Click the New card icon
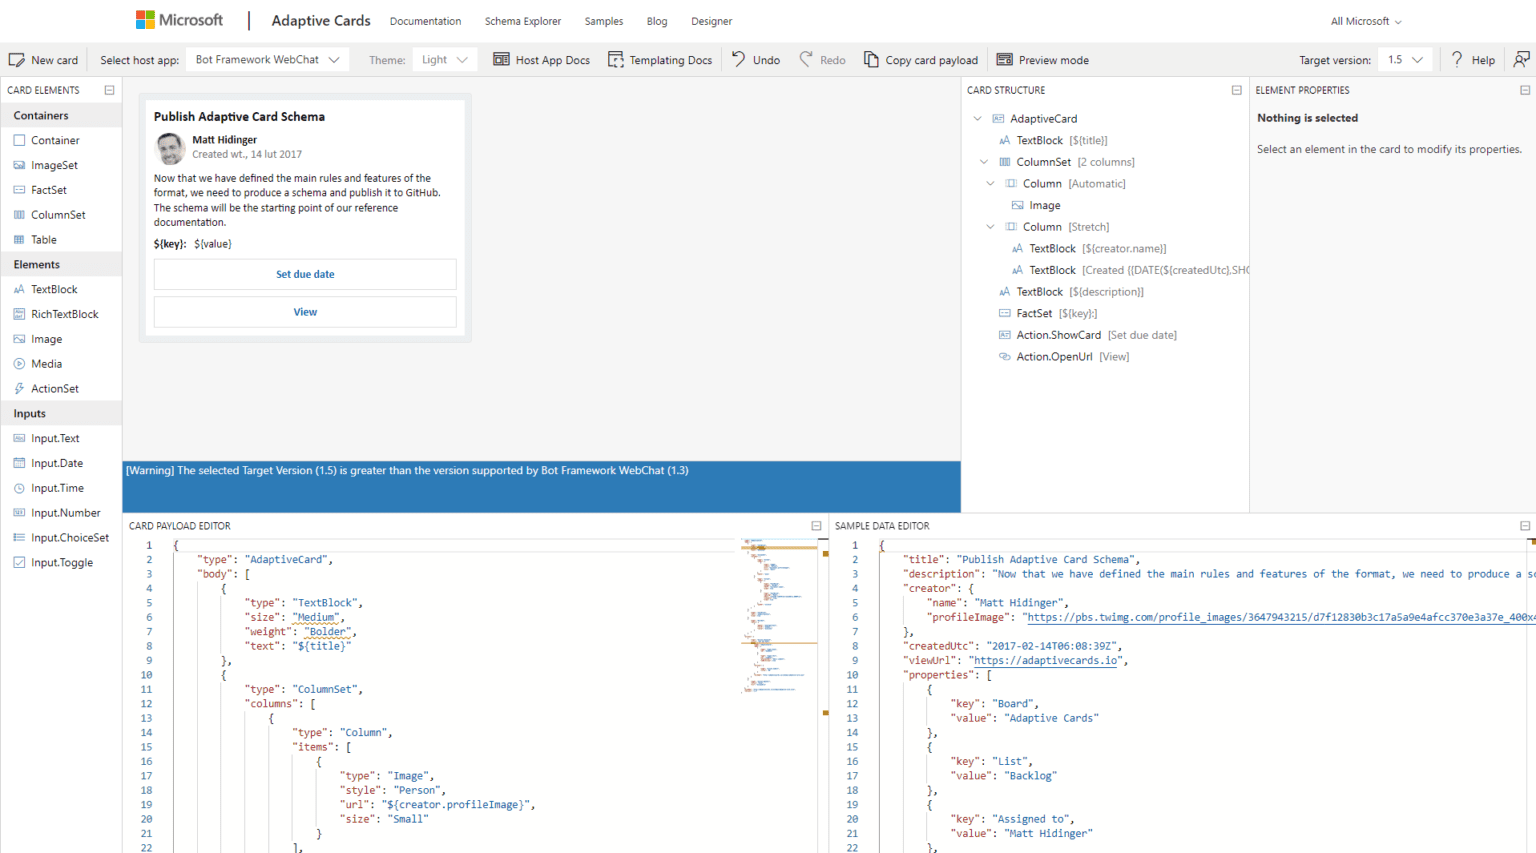This screenshot has width=1536, height=853. (17, 60)
